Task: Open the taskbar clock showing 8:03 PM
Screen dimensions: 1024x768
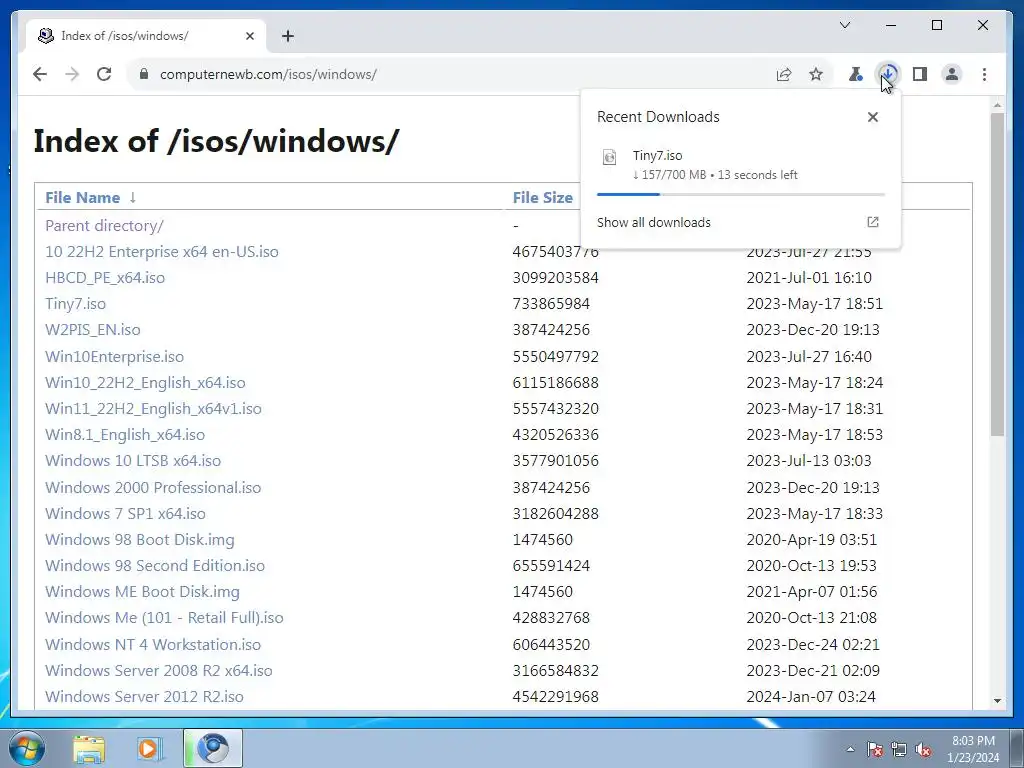Action: 973,749
